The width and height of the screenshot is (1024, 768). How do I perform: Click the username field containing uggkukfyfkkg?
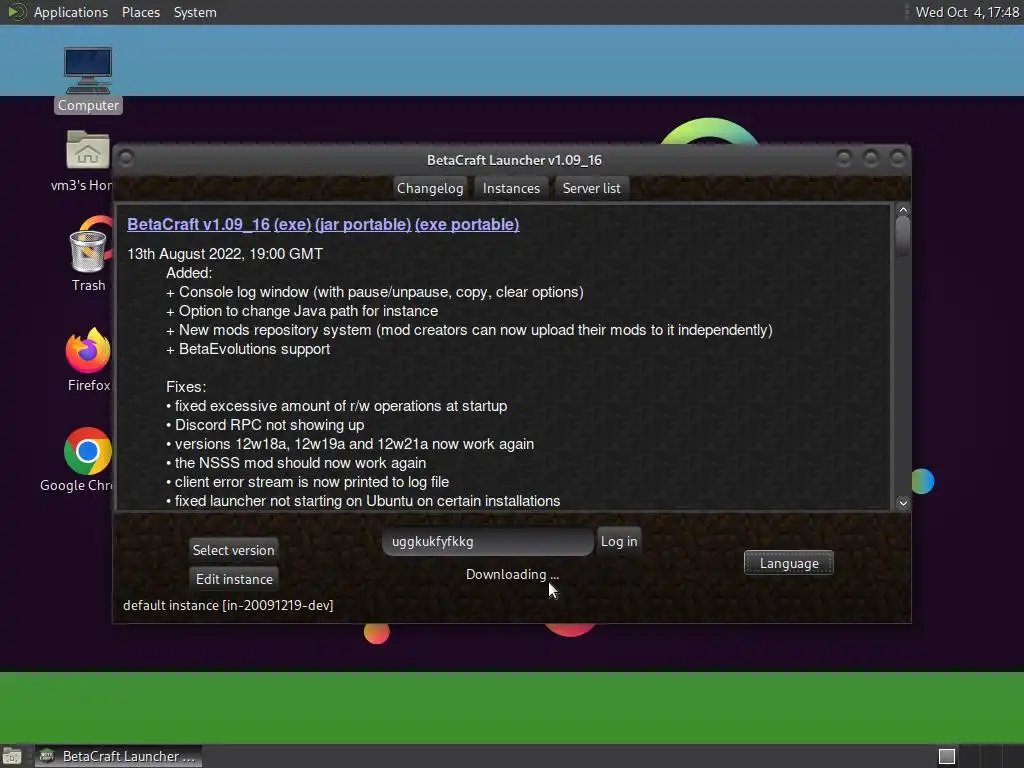click(487, 541)
